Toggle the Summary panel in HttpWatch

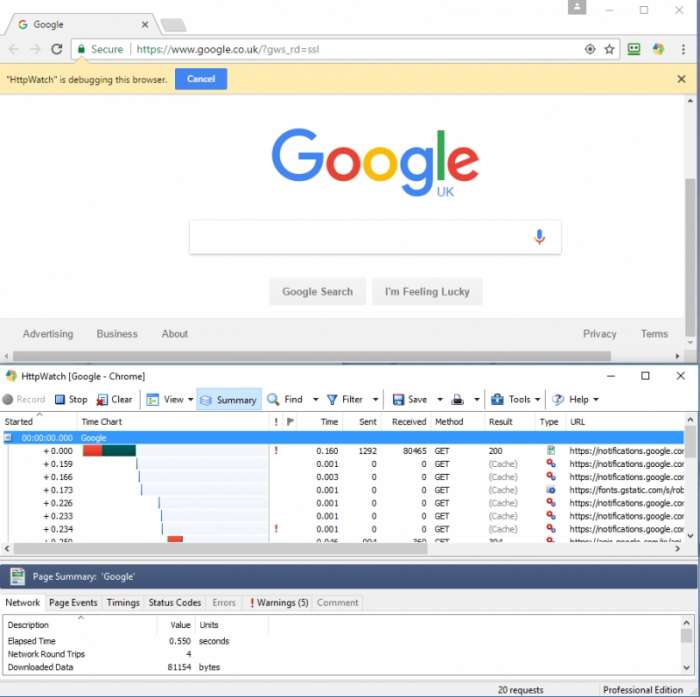tap(229, 400)
